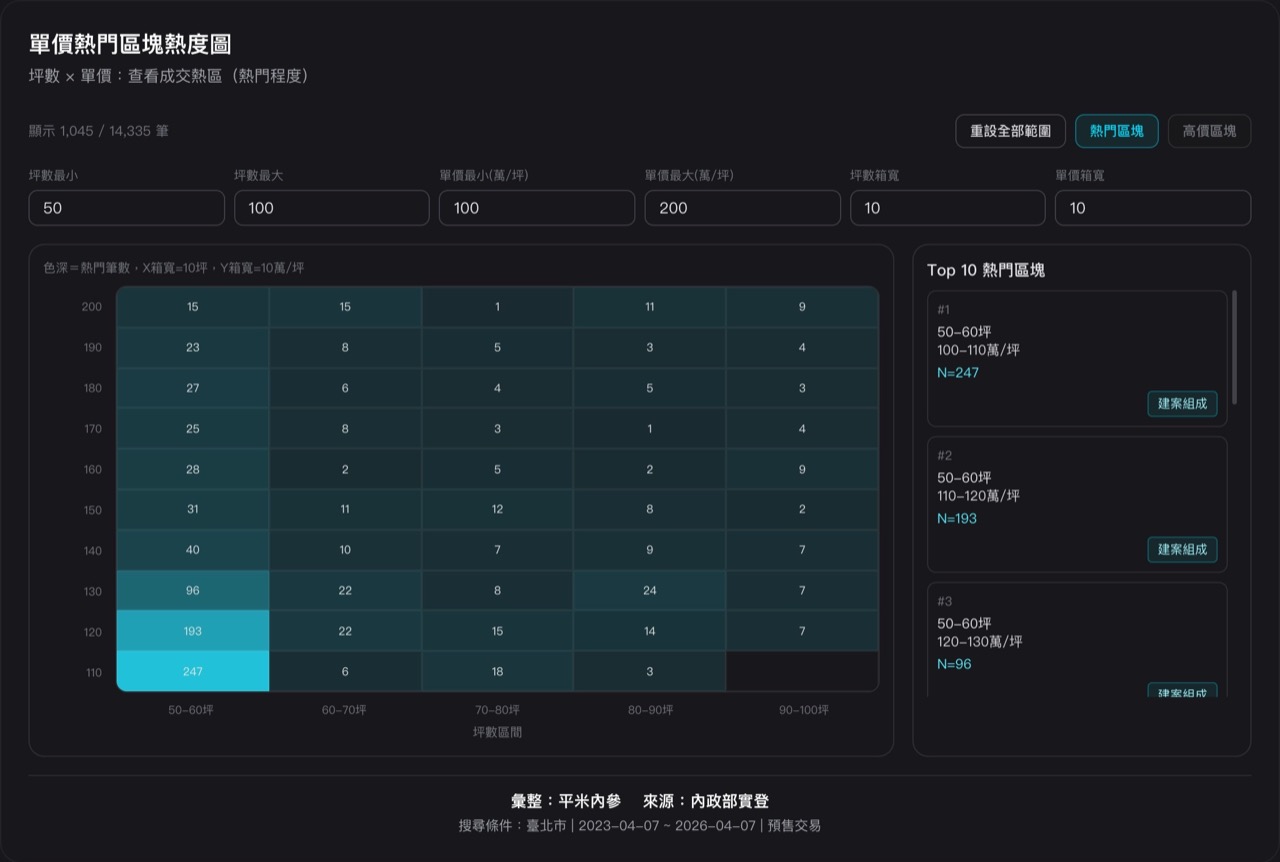Select the heatmap cell with value 193

pos(193,631)
